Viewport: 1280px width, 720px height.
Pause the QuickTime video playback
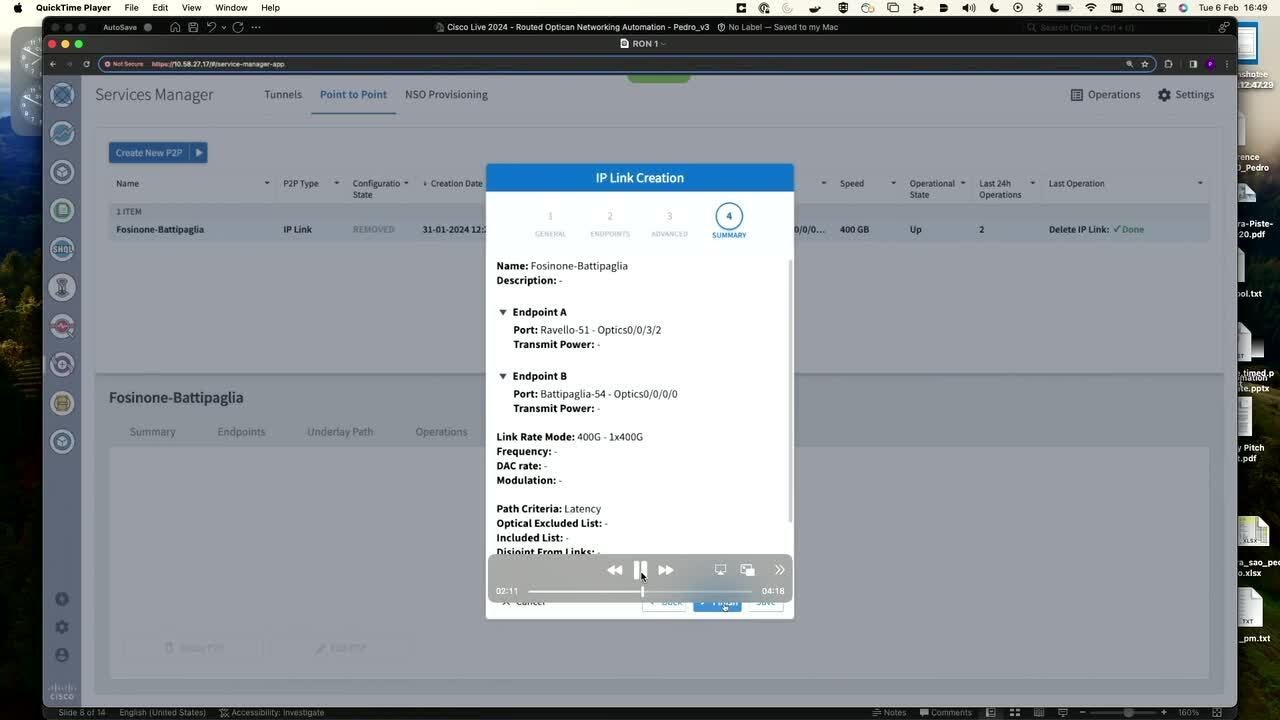(640, 570)
